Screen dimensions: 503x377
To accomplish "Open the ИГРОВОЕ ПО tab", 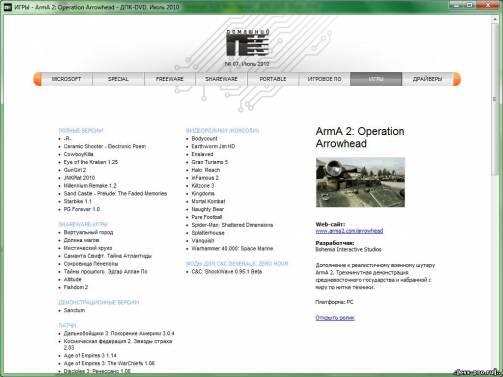I will tap(324, 79).
